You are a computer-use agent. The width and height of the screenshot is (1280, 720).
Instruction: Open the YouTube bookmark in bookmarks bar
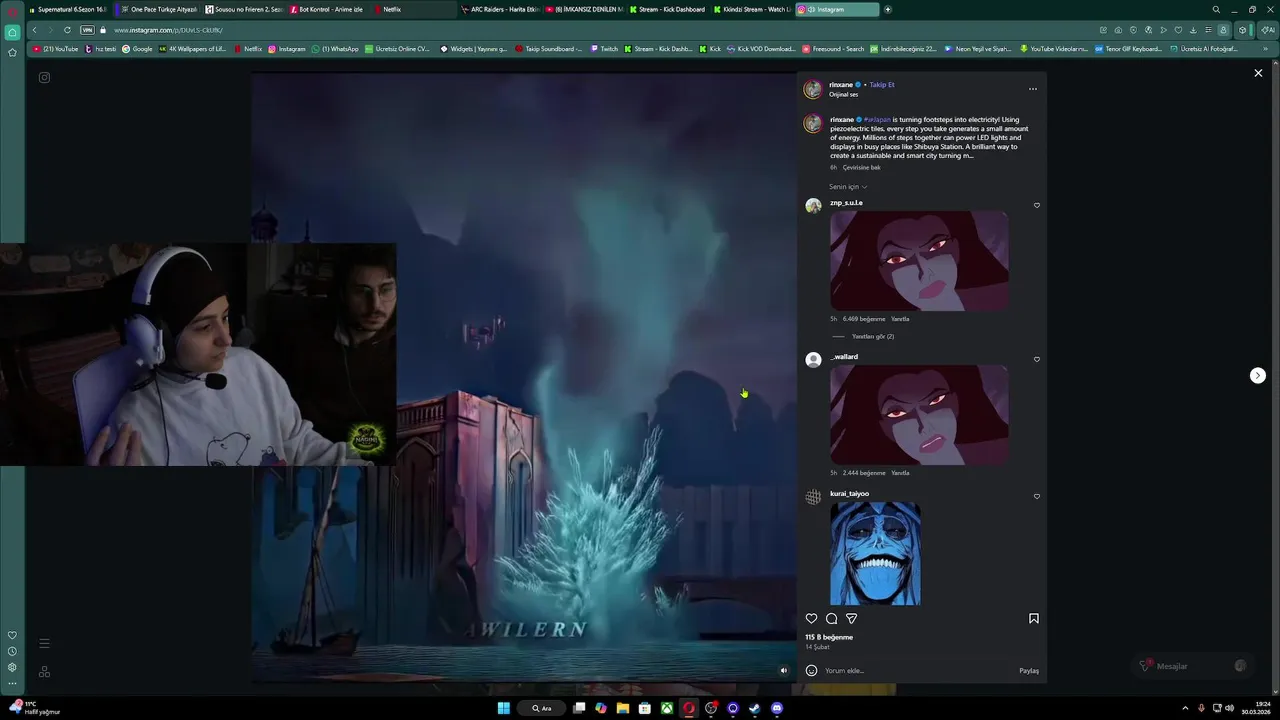[x=55, y=48]
